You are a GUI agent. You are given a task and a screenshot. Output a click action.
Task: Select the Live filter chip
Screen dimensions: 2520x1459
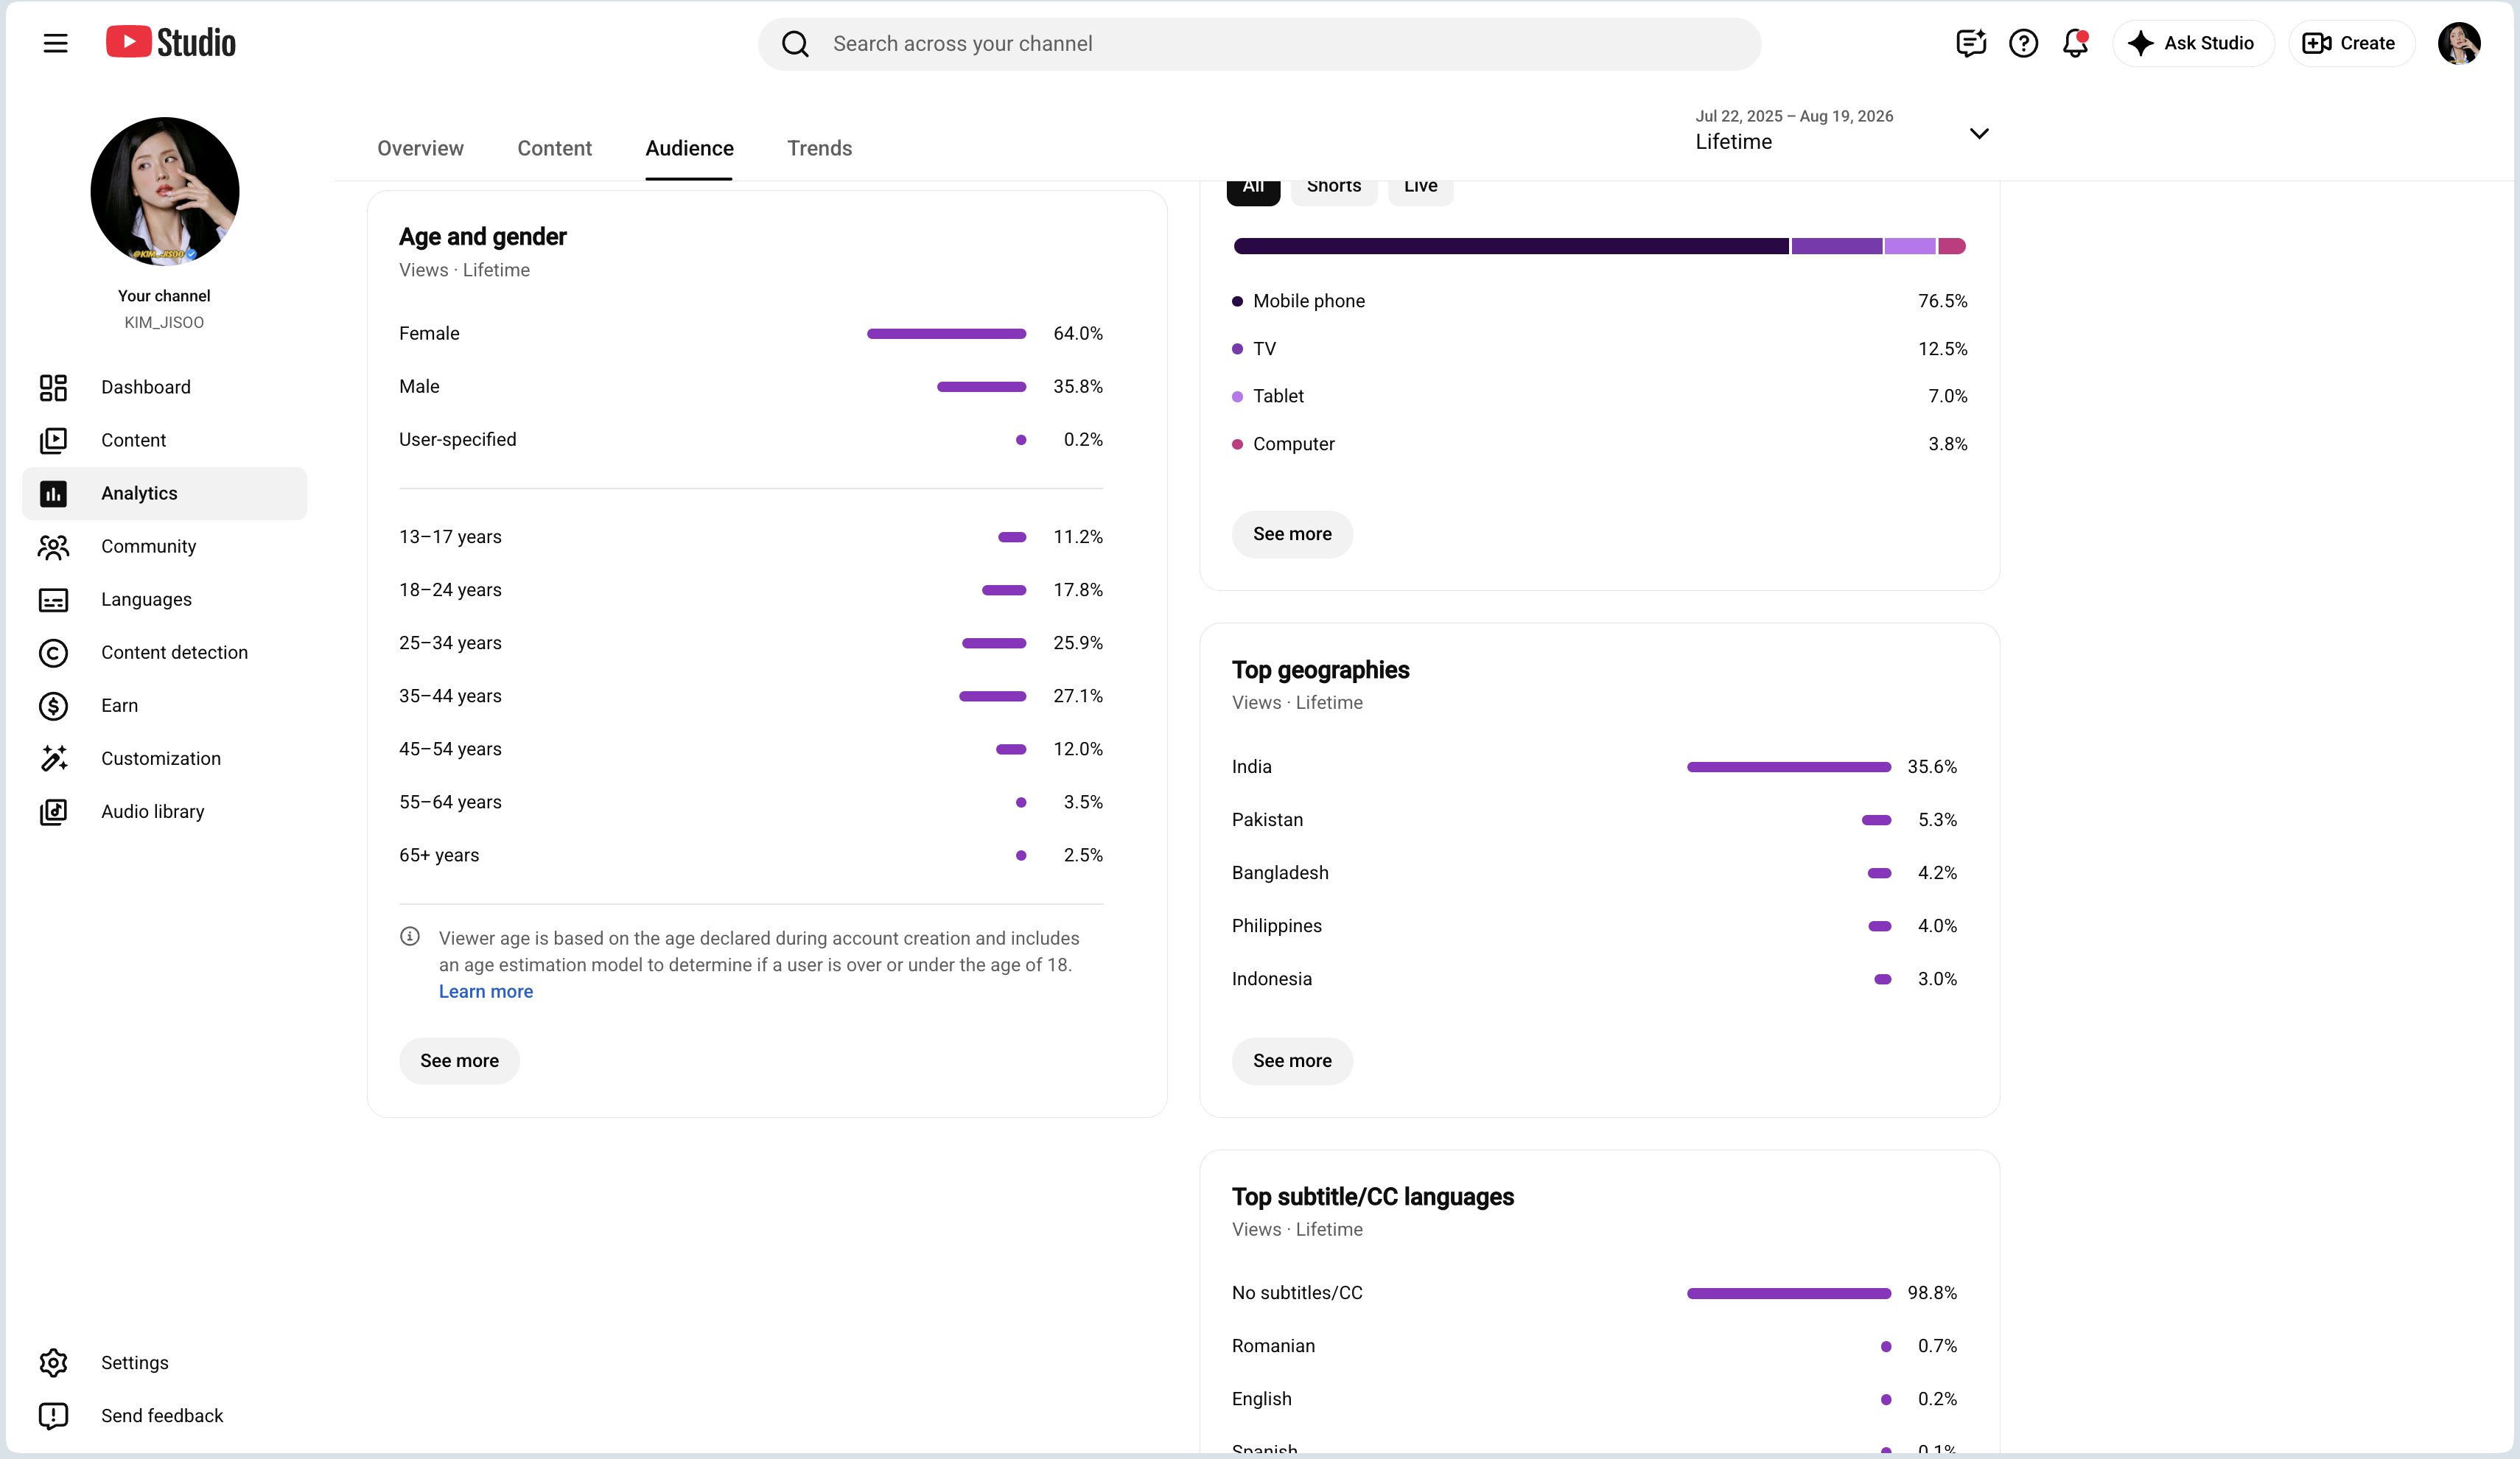[x=1420, y=187]
